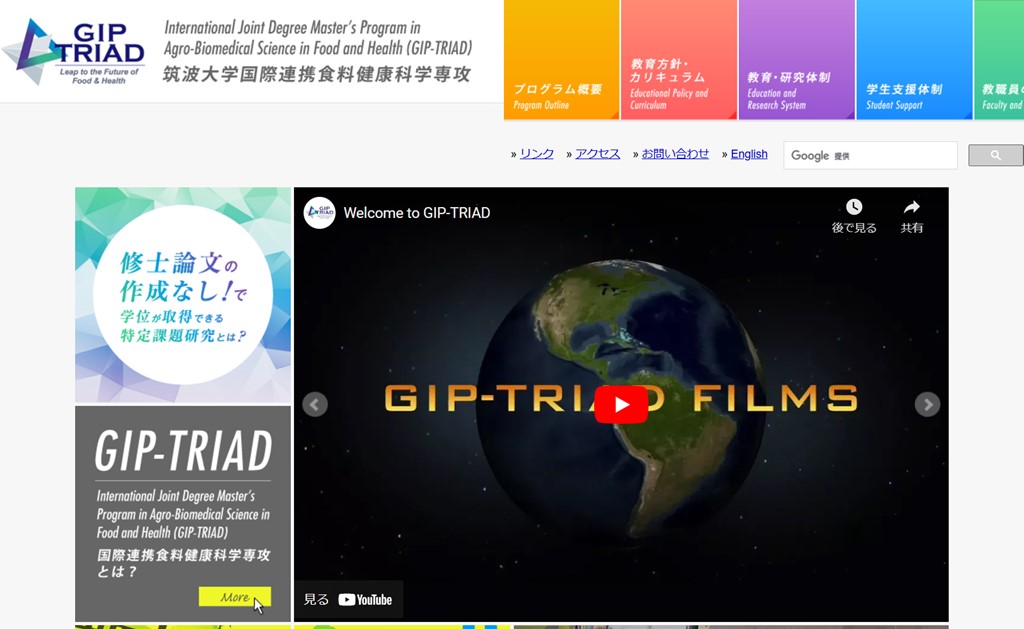Open the プログラム概要 Program Outline menu tile
The image size is (1024, 629).
[x=561, y=59]
